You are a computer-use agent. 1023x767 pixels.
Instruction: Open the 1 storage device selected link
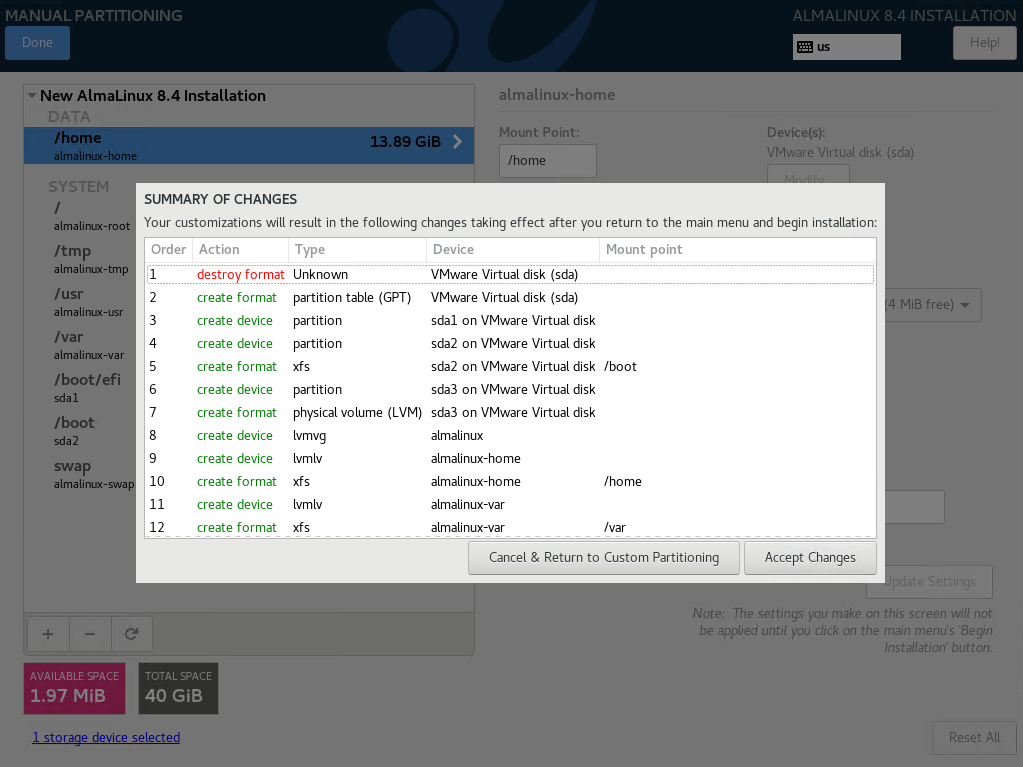pyautogui.click(x=106, y=738)
